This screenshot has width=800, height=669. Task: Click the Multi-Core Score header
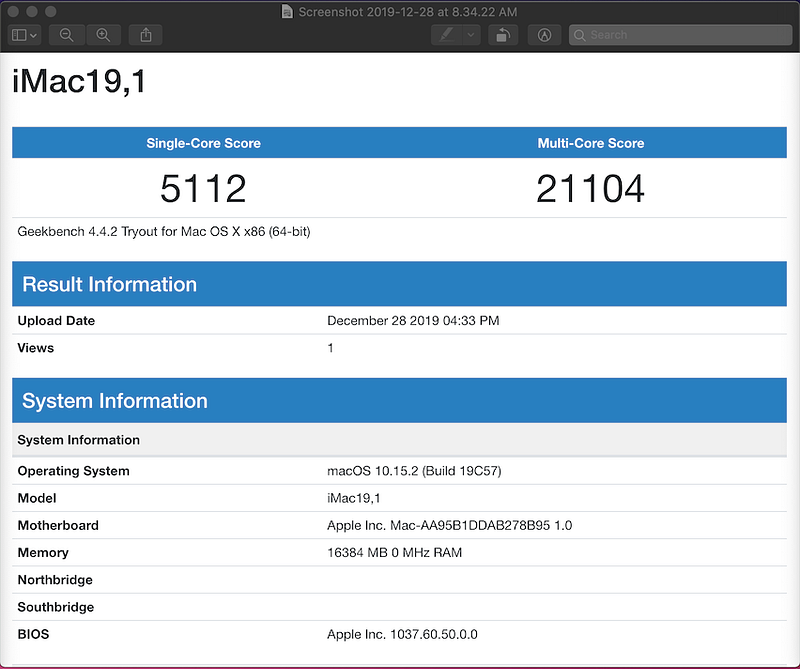click(591, 143)
